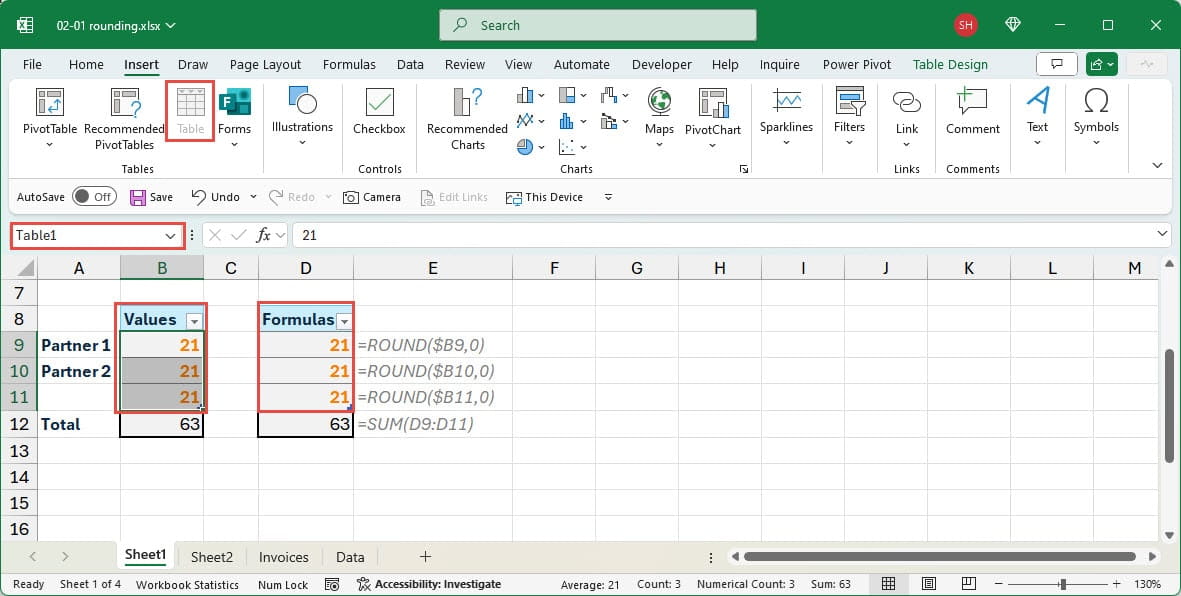Viewport: 1181px width, 596px height.
Task: Switch to the Invoices sheet tab
Action: pos(283,557)
